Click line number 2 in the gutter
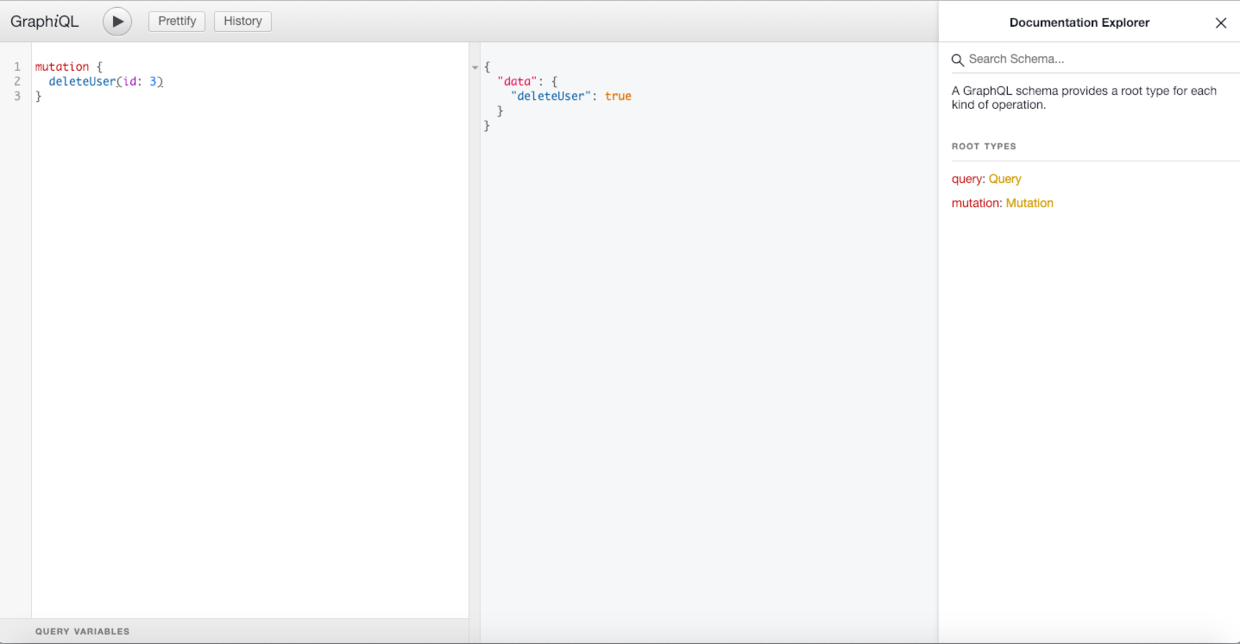The height and width of the screenshot is (644, 1240). click(x=17, y=82)
